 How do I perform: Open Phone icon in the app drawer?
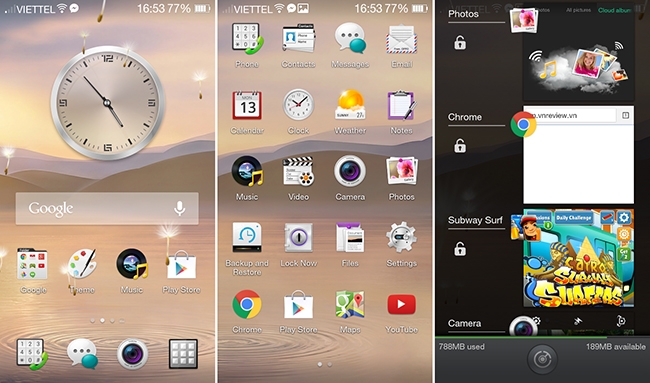coord(247,39)
